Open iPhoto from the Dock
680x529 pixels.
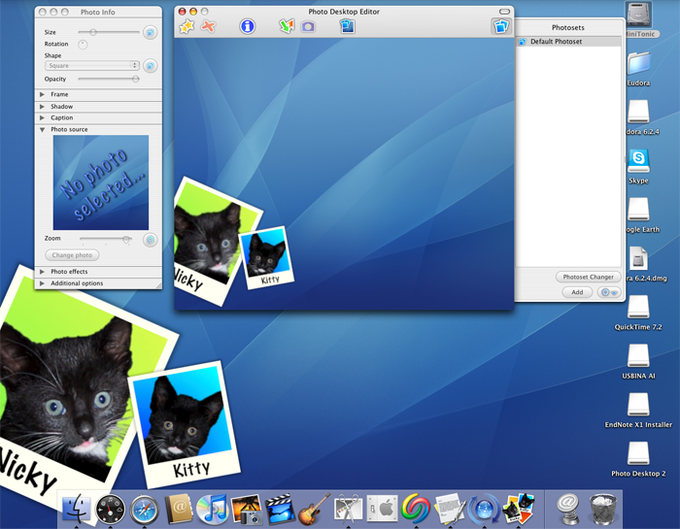pyautogui.click(x=246, y=508)
